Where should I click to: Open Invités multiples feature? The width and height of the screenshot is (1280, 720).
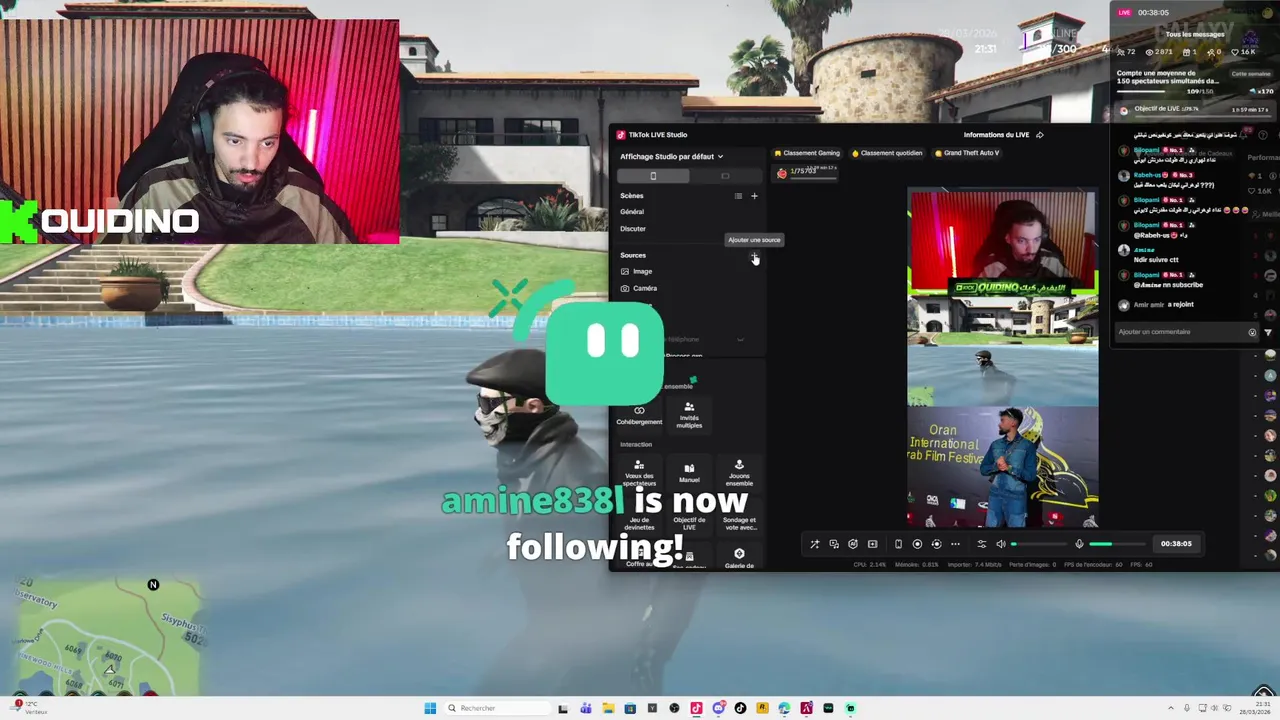689,415
